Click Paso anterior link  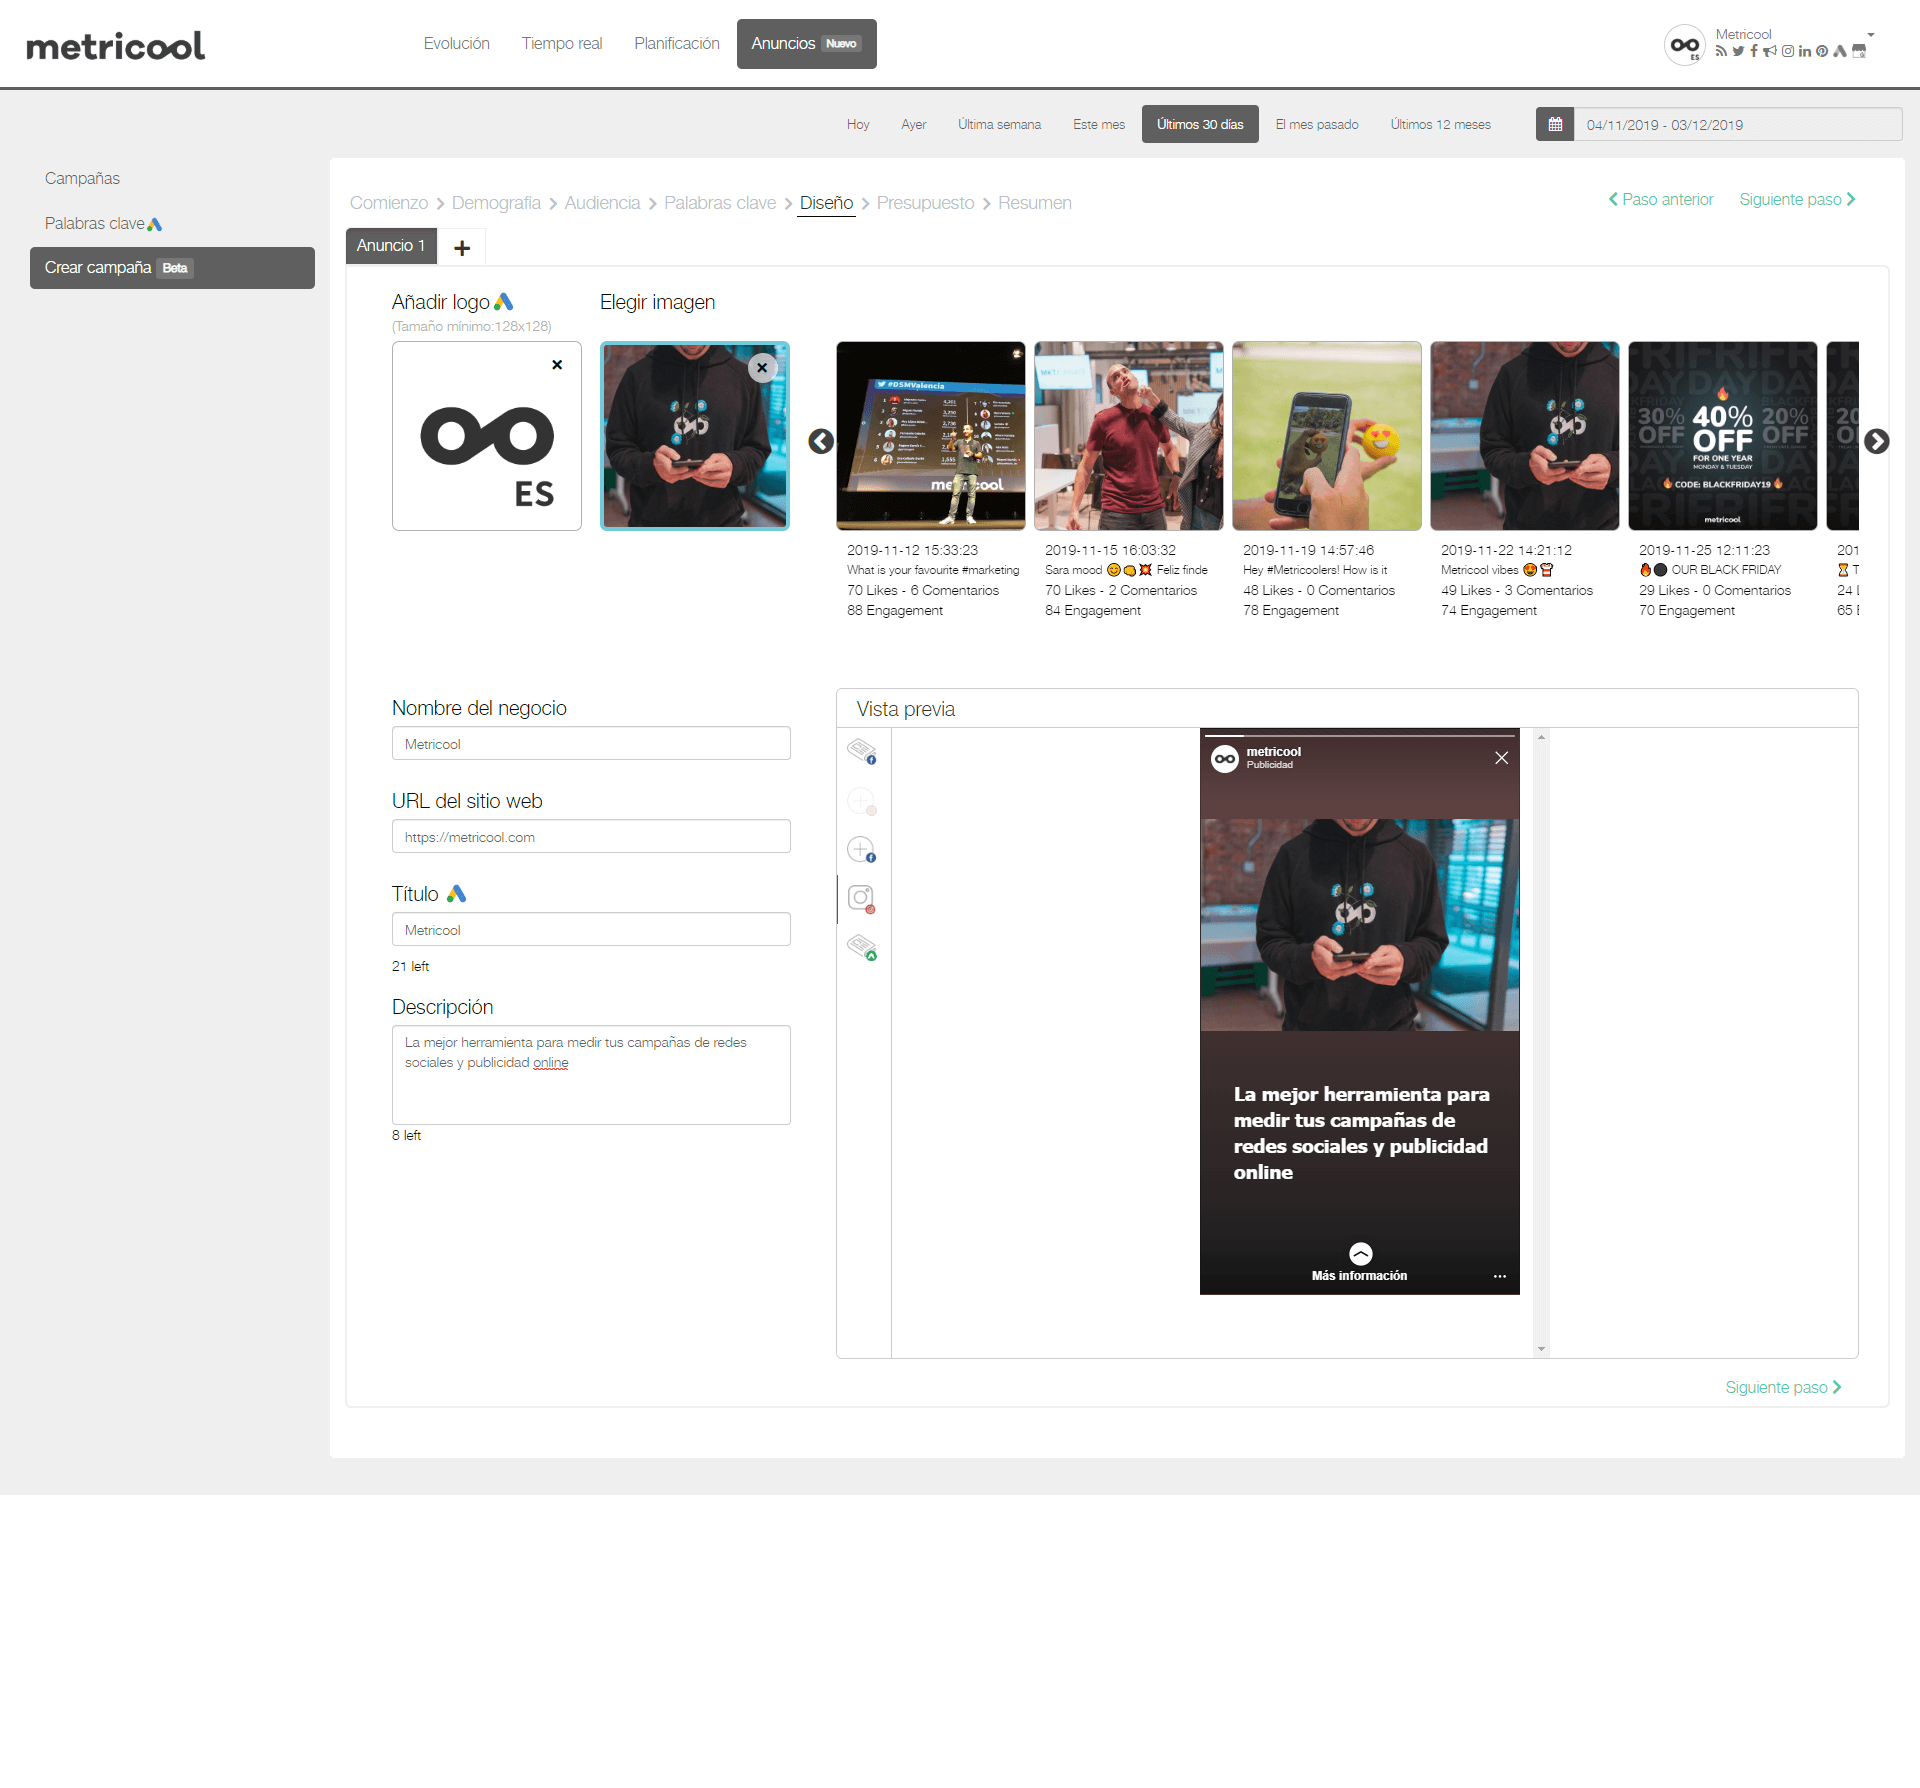click(1661, 200)
